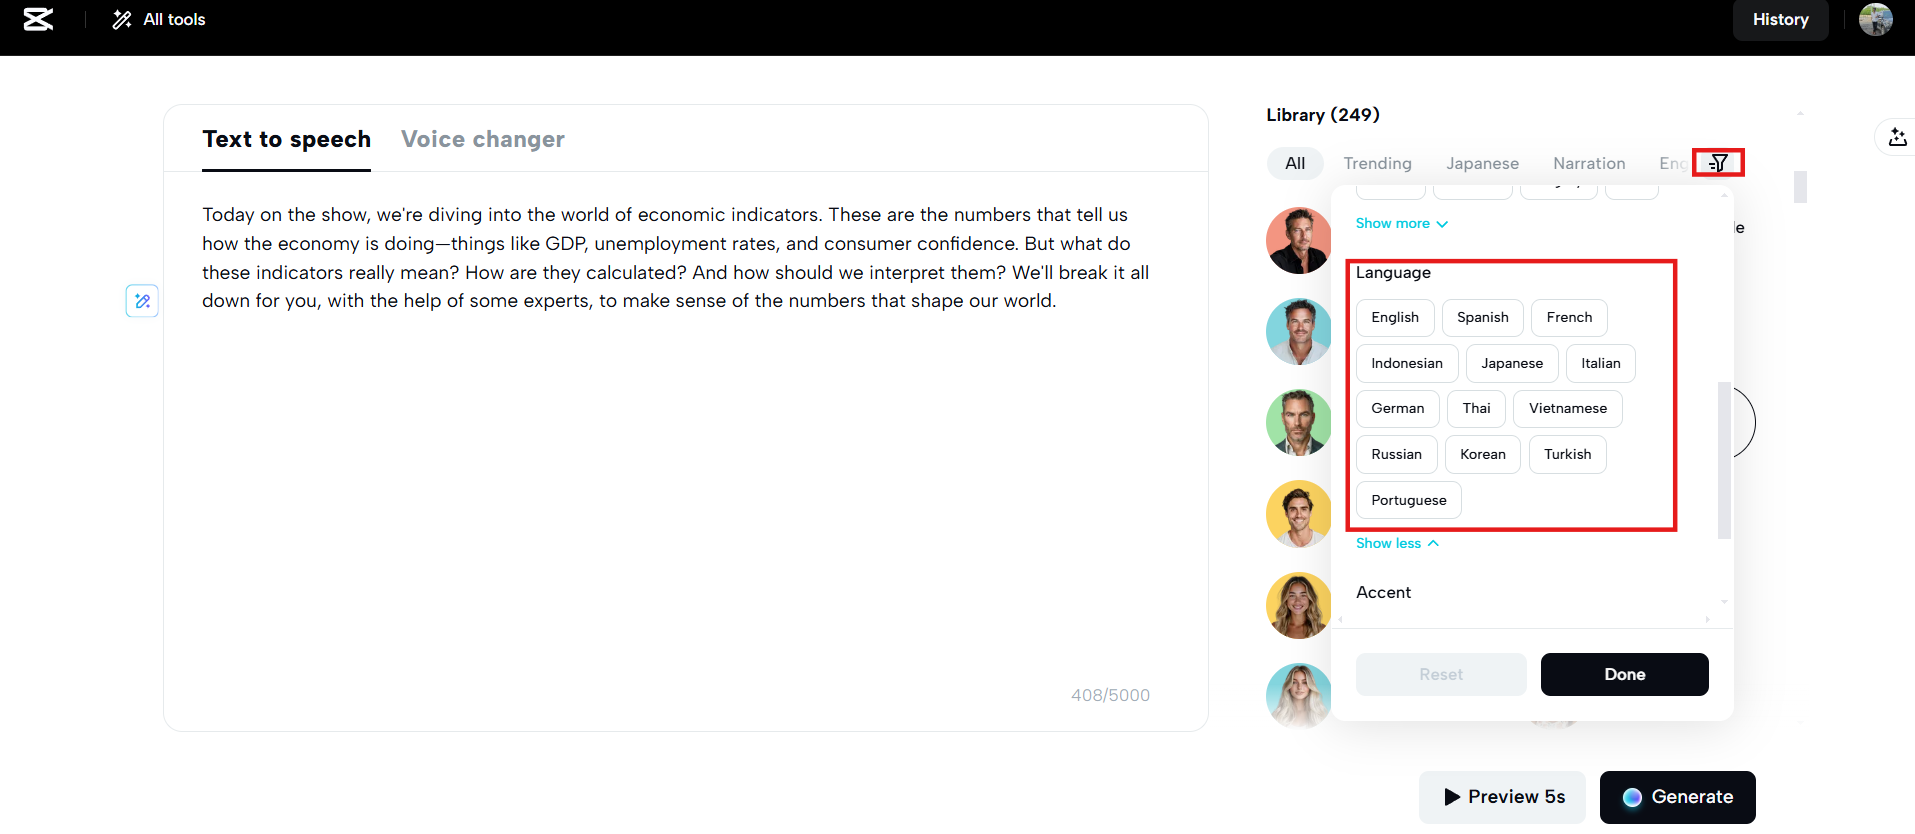Click the CapCut logo icon
This screenshot has height=834, width=1915.
38,19
